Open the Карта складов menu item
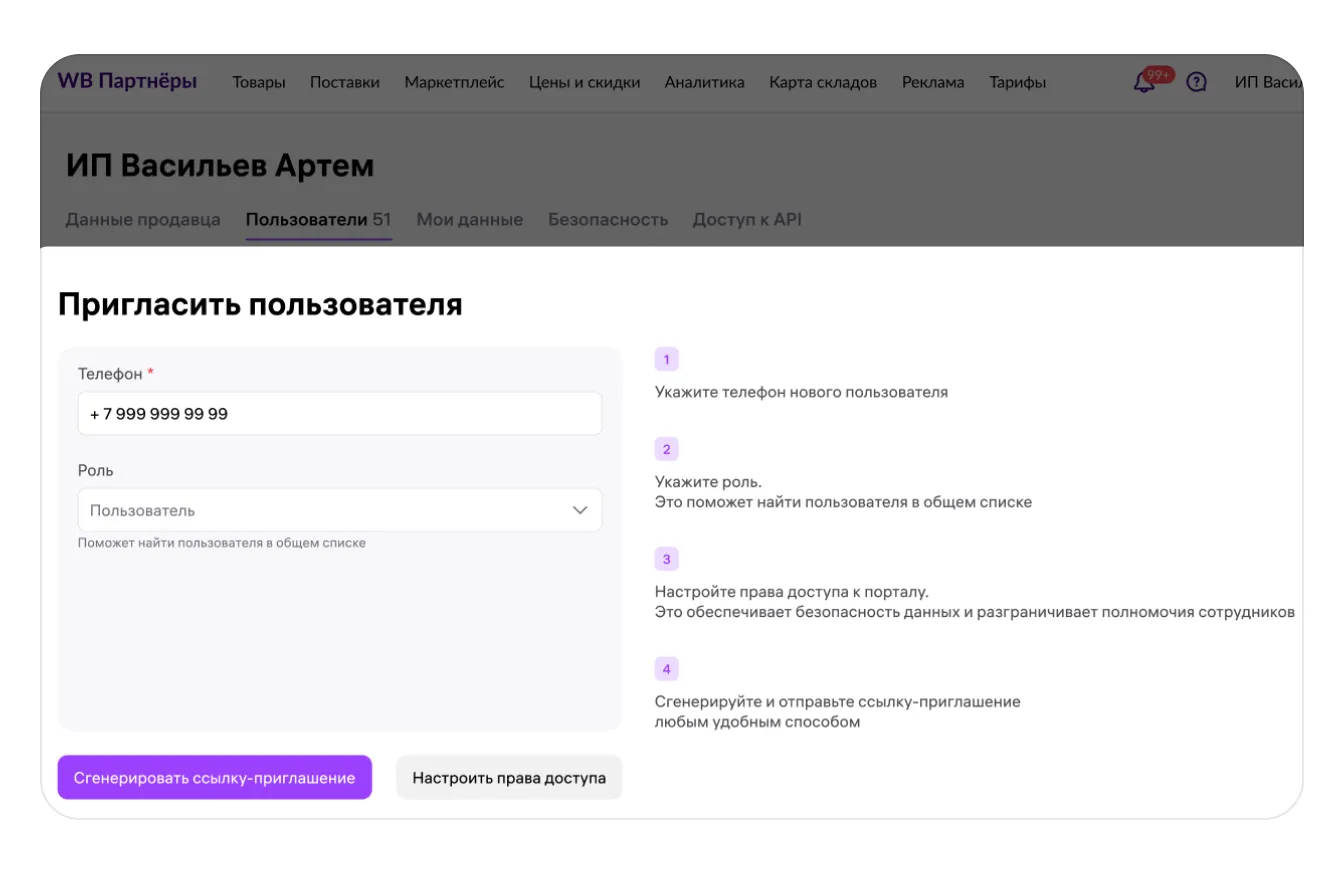 coord(822,83)
